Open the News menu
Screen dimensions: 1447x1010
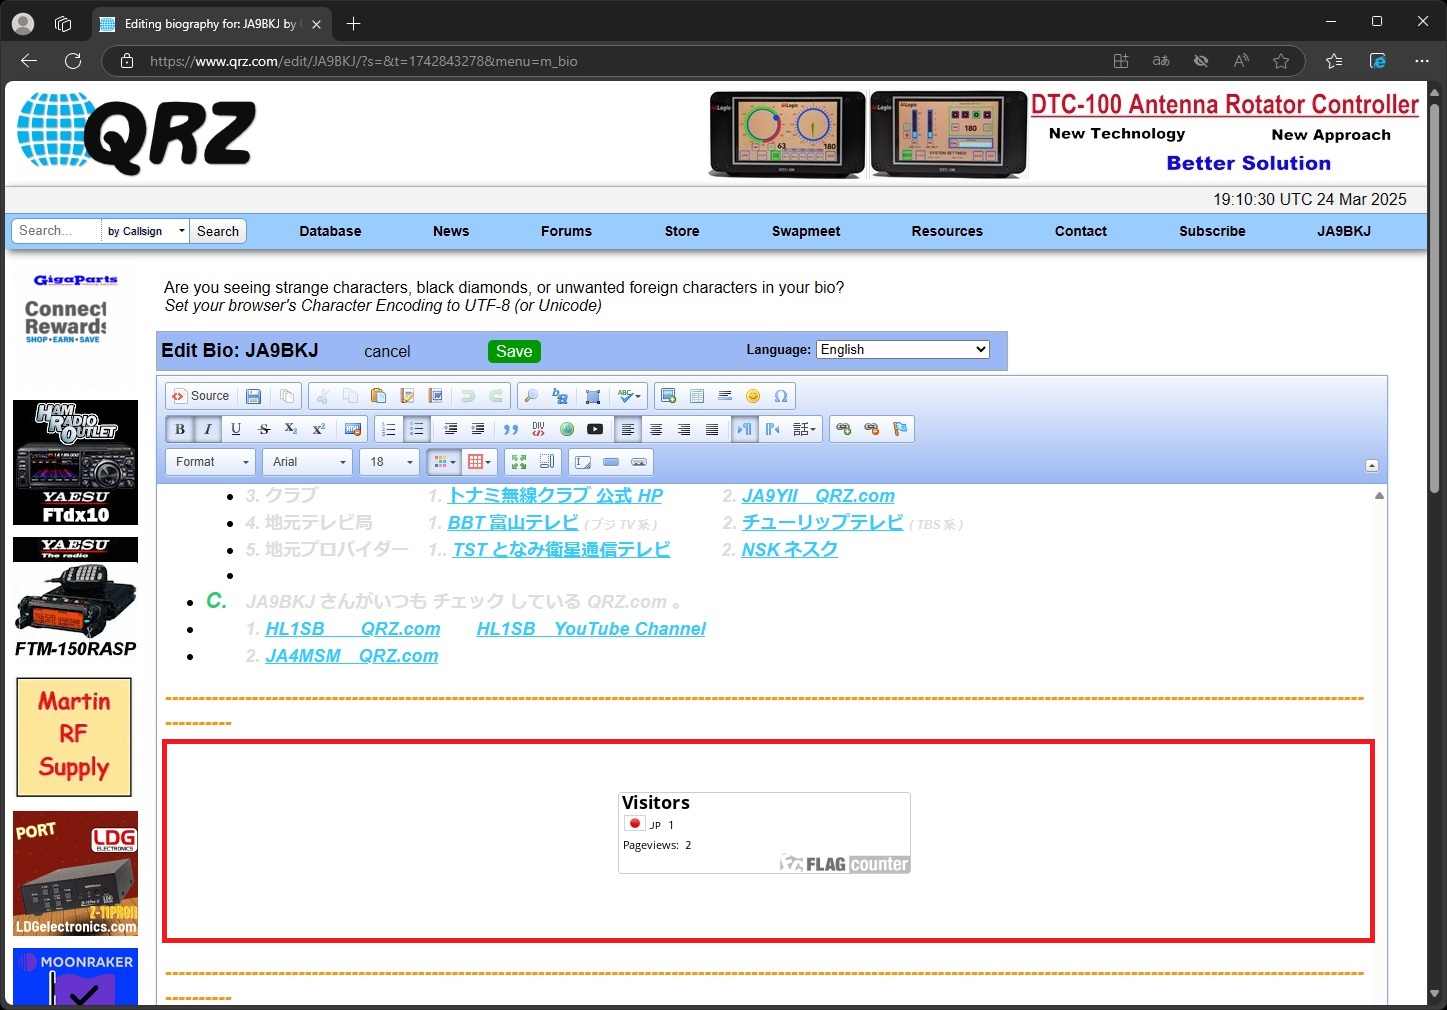(x=451, y=231)
